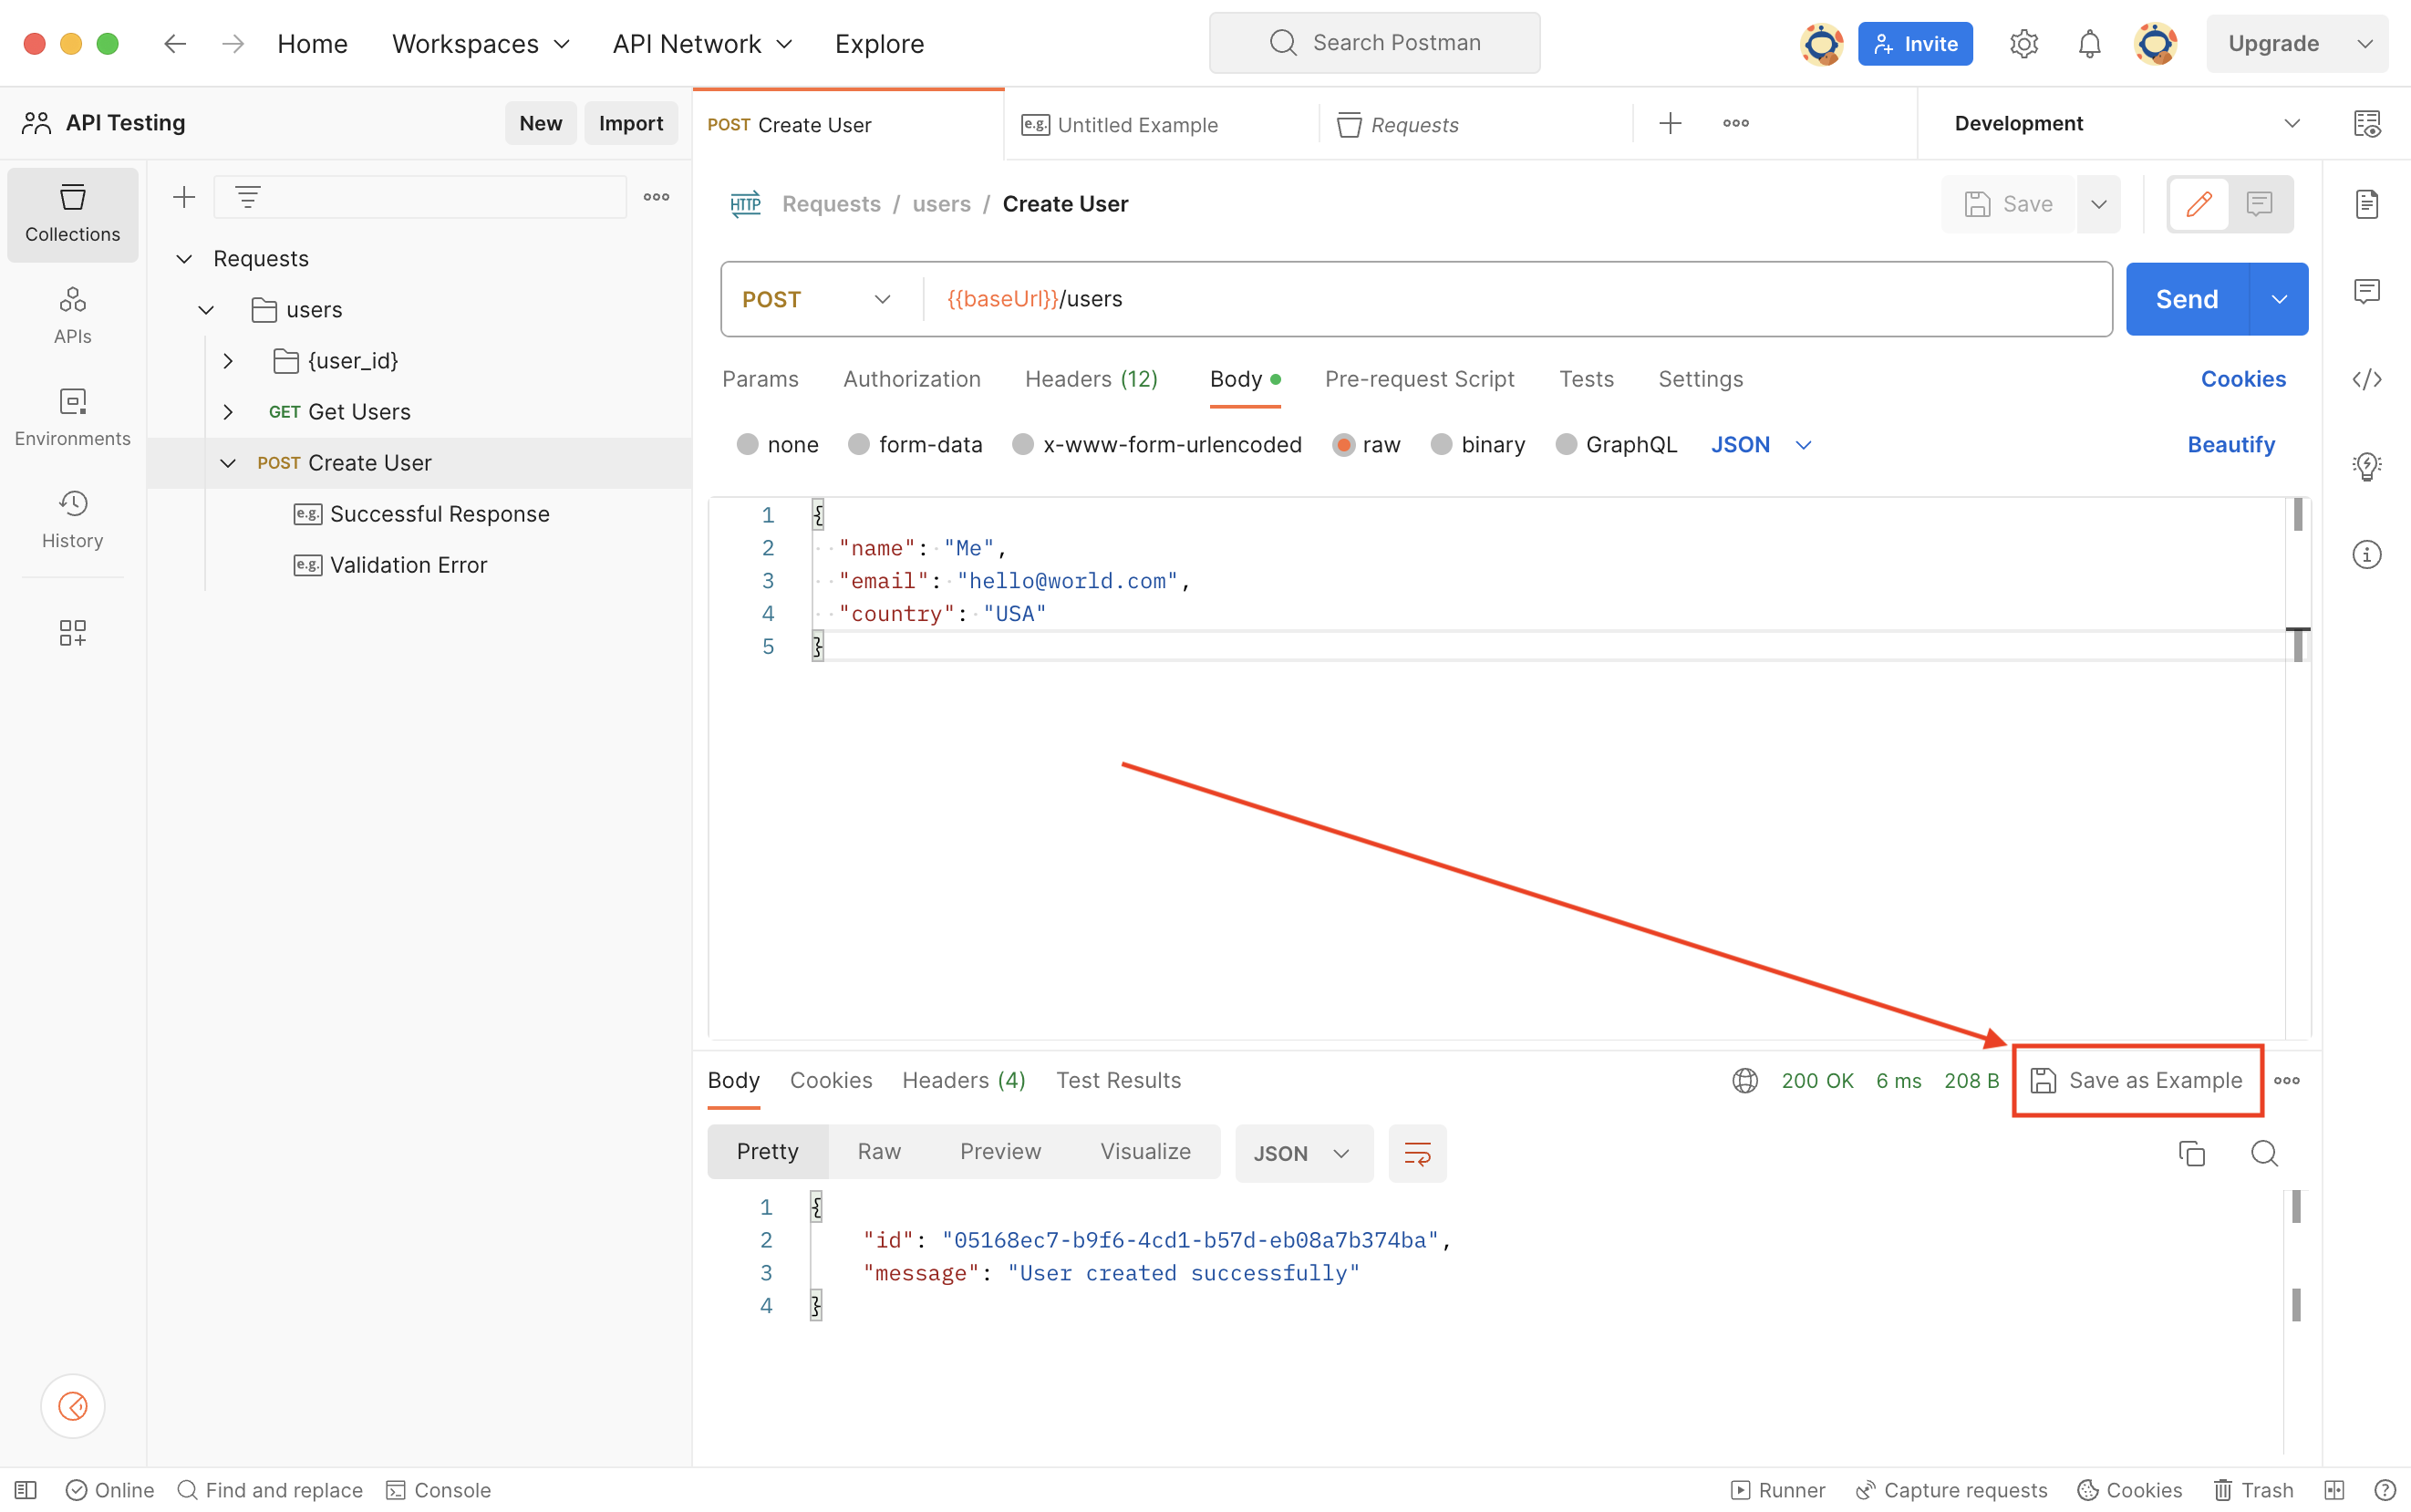Click the info icon in the right sidebar
Image resolution: width=2411 pixels, height=1512 pixels.
(x=2367, y=554)
